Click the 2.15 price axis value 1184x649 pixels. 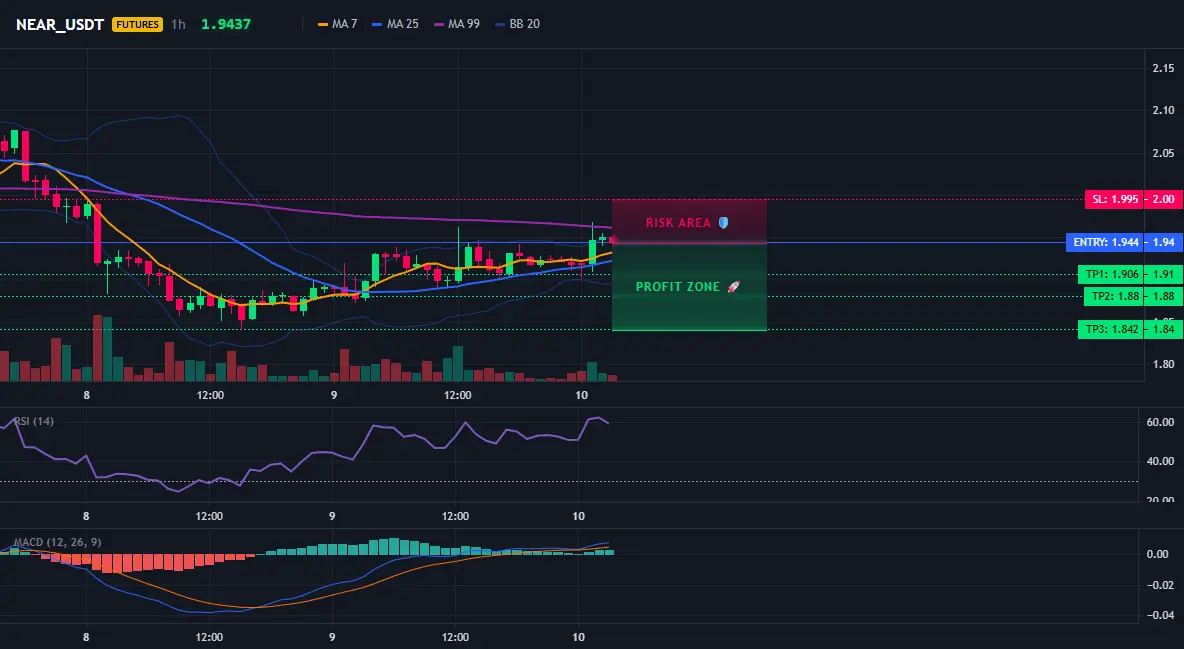point(1164,68)
